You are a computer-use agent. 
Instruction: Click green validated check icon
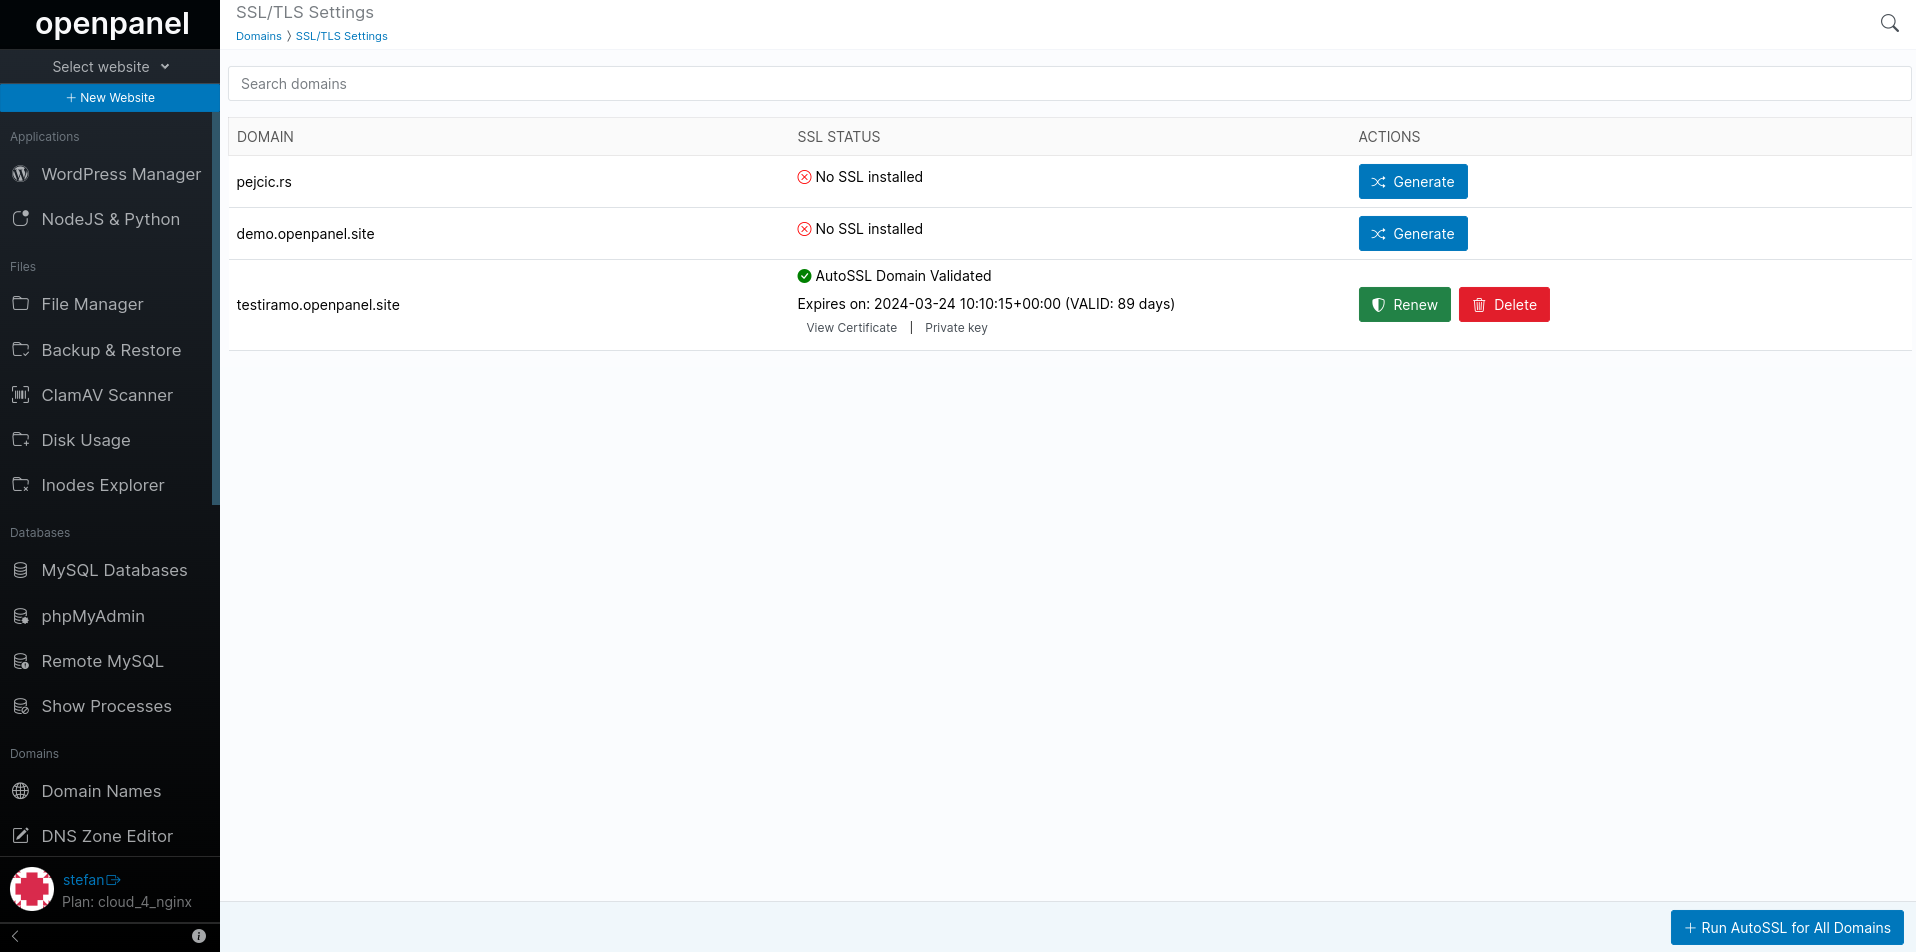point(804,276)
